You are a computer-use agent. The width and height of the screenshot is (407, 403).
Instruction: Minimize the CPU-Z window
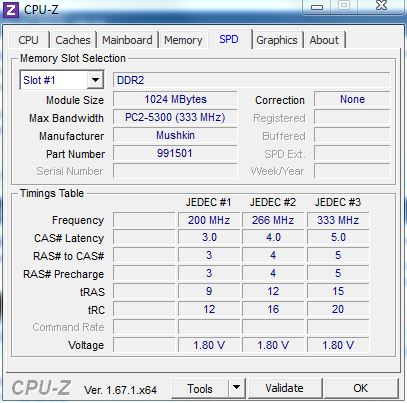pos(317,7)
